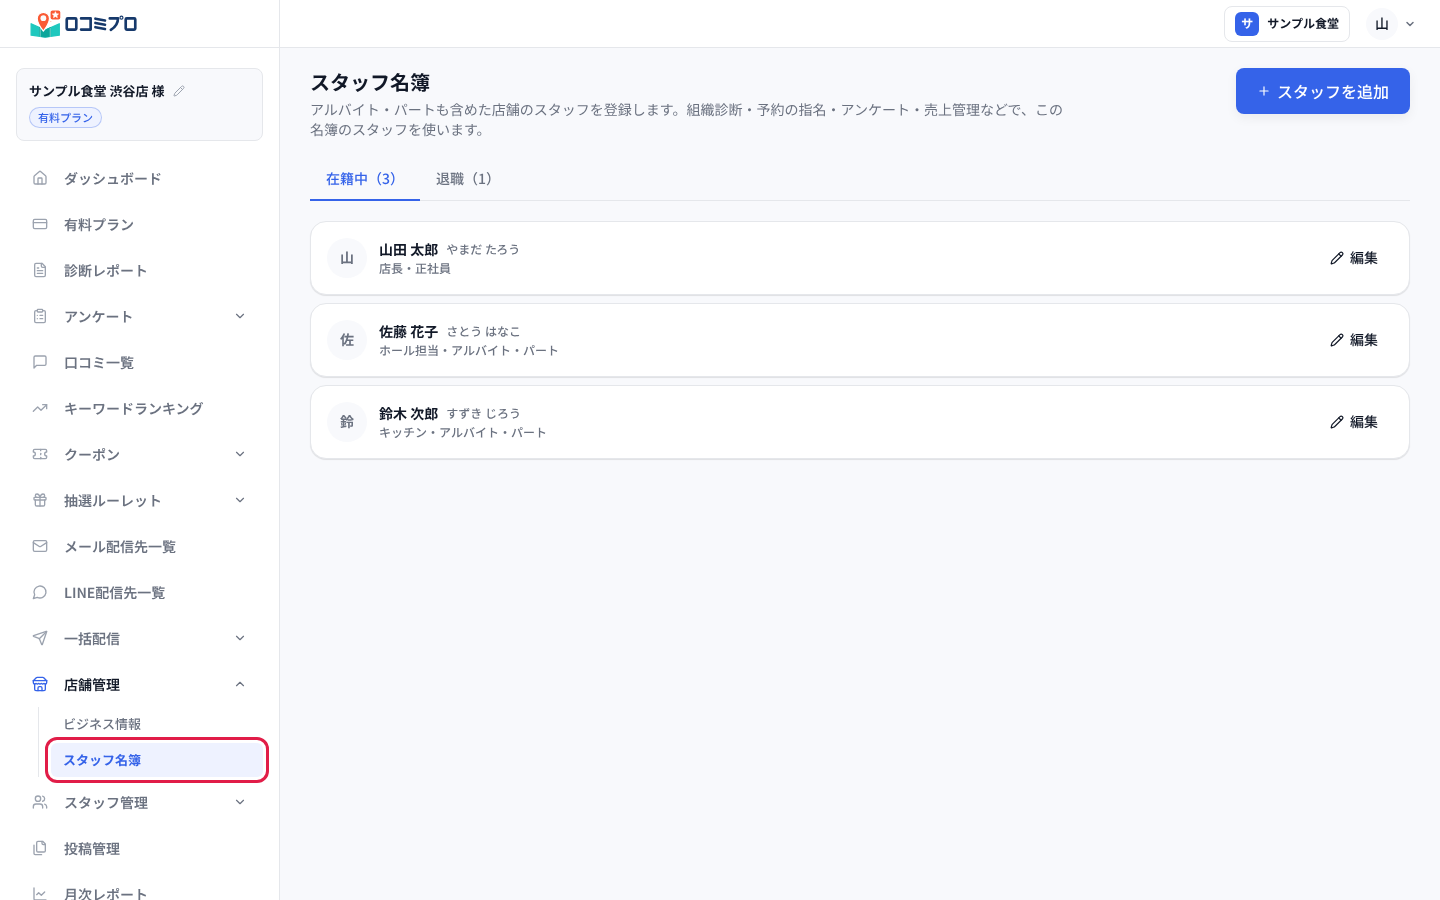Image resolution: width=1440 pixels, height=900 pixels.
Task: Click the 有料プラン badge
Action: 65,118
